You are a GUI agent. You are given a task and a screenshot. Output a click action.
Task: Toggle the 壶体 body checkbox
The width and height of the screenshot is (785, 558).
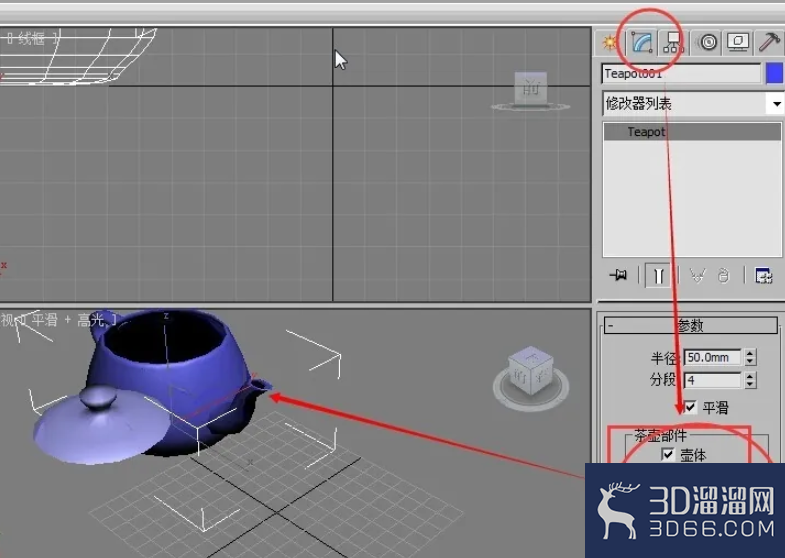tap(668, 454)
